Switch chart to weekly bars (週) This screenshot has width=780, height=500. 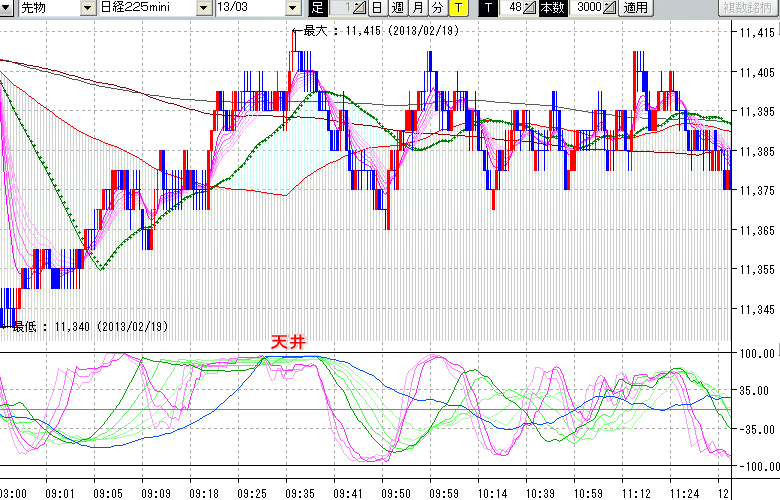click(x=398, y=8)
